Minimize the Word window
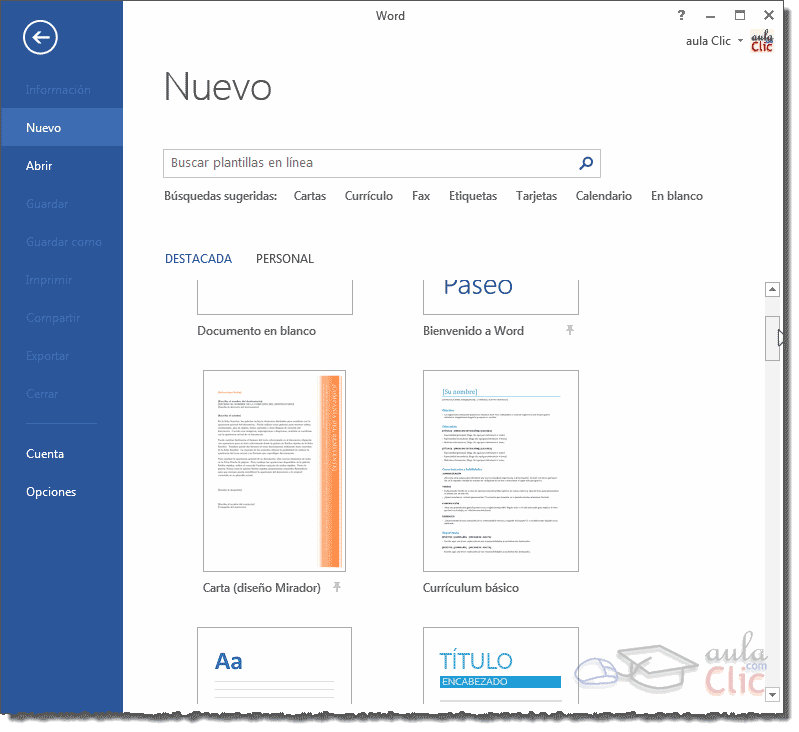 [710, 16]
